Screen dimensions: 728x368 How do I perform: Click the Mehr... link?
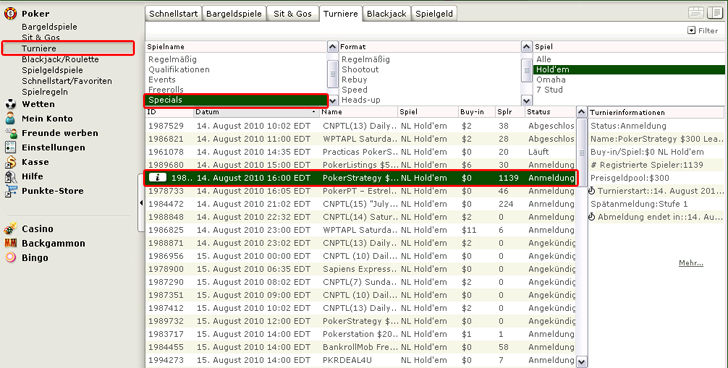tap(691, 263)
